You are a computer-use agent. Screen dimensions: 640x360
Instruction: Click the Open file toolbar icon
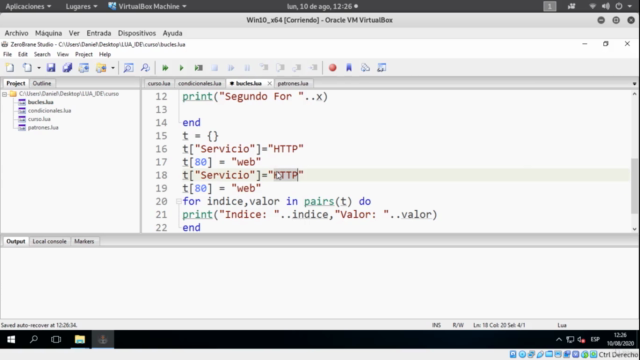(27, 68)
